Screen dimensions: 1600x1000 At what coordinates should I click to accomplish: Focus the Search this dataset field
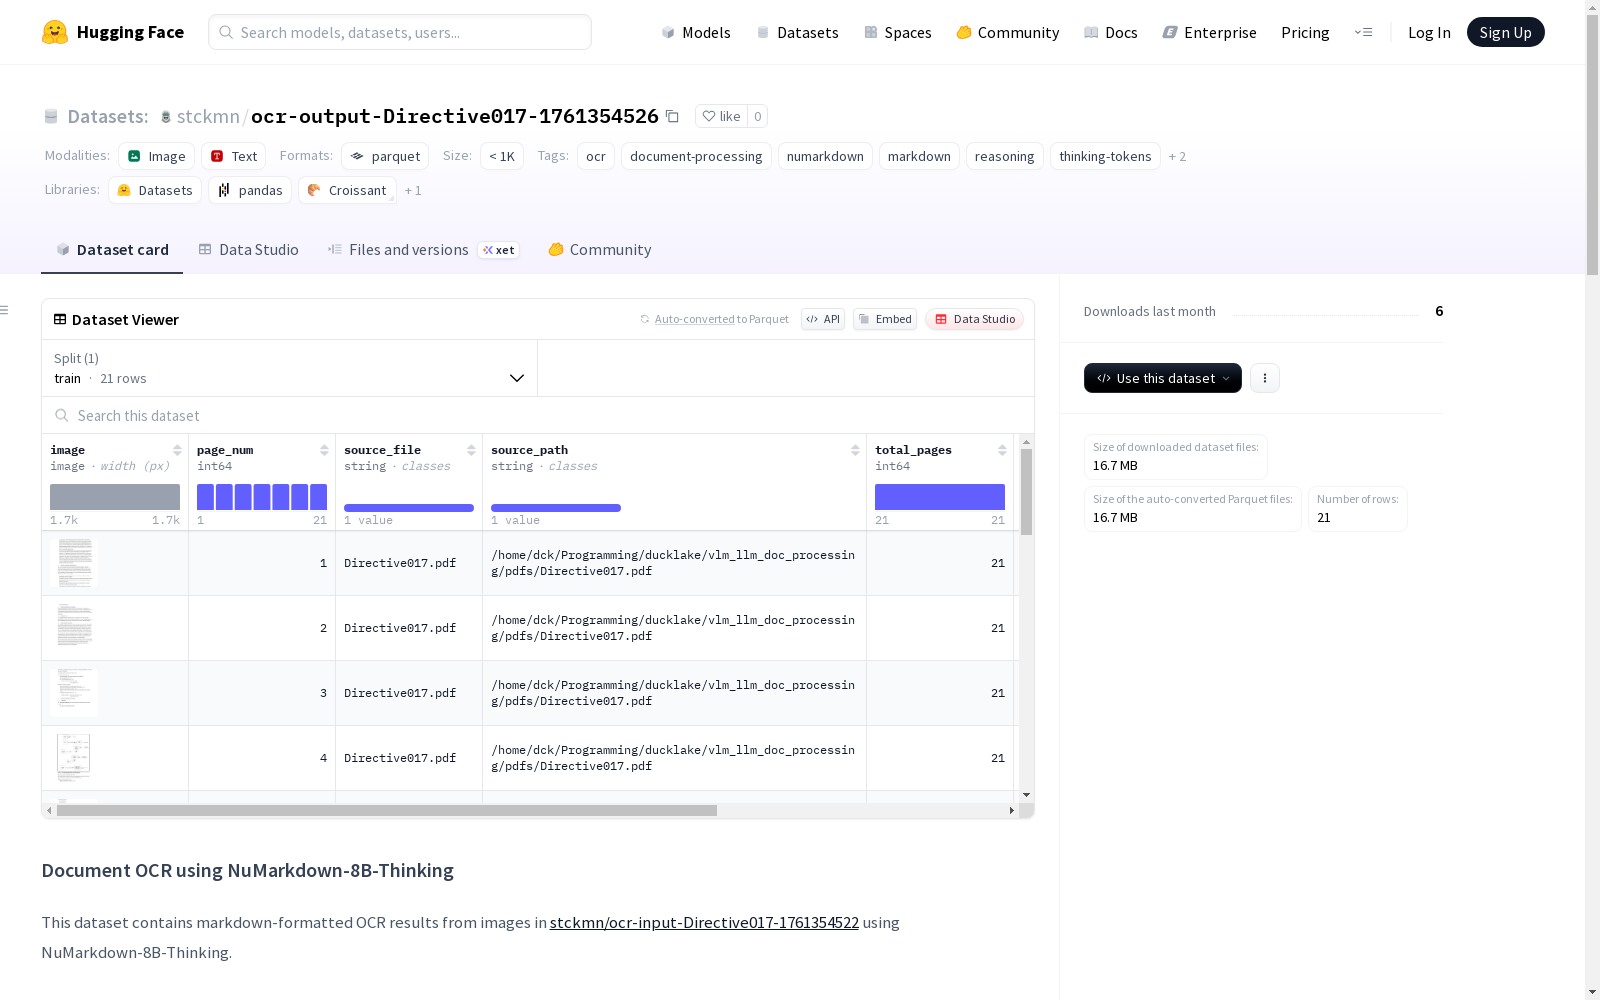pyautogui.click(x=538, y=415)
